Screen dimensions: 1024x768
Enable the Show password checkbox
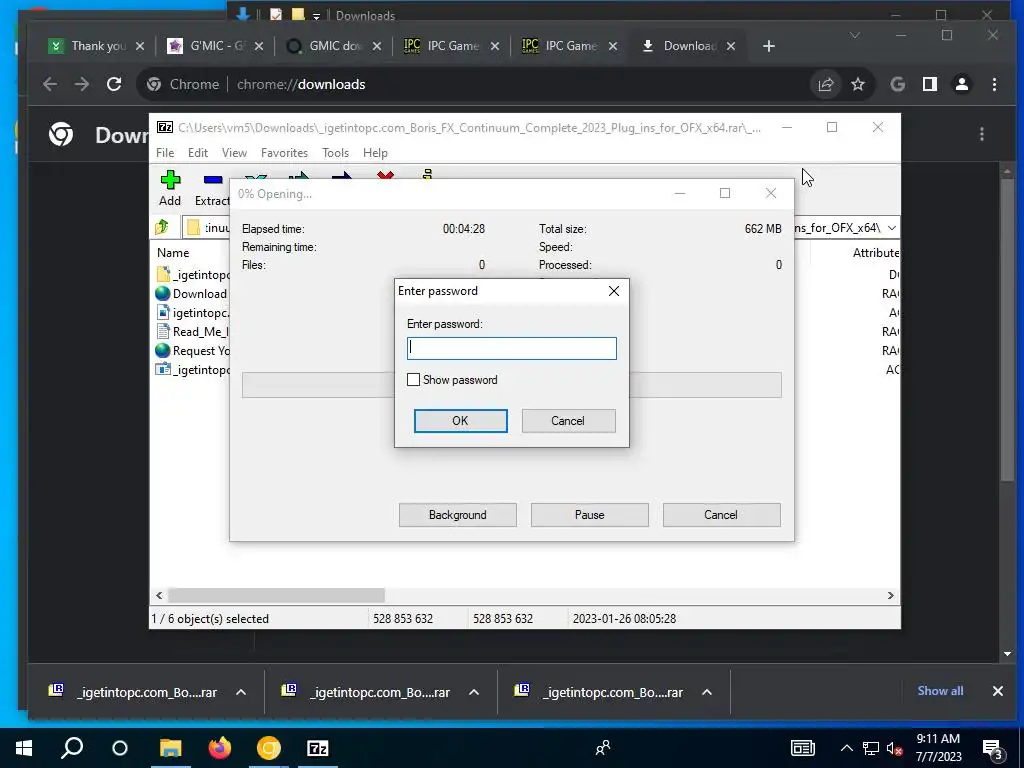(x=413, y=379)
